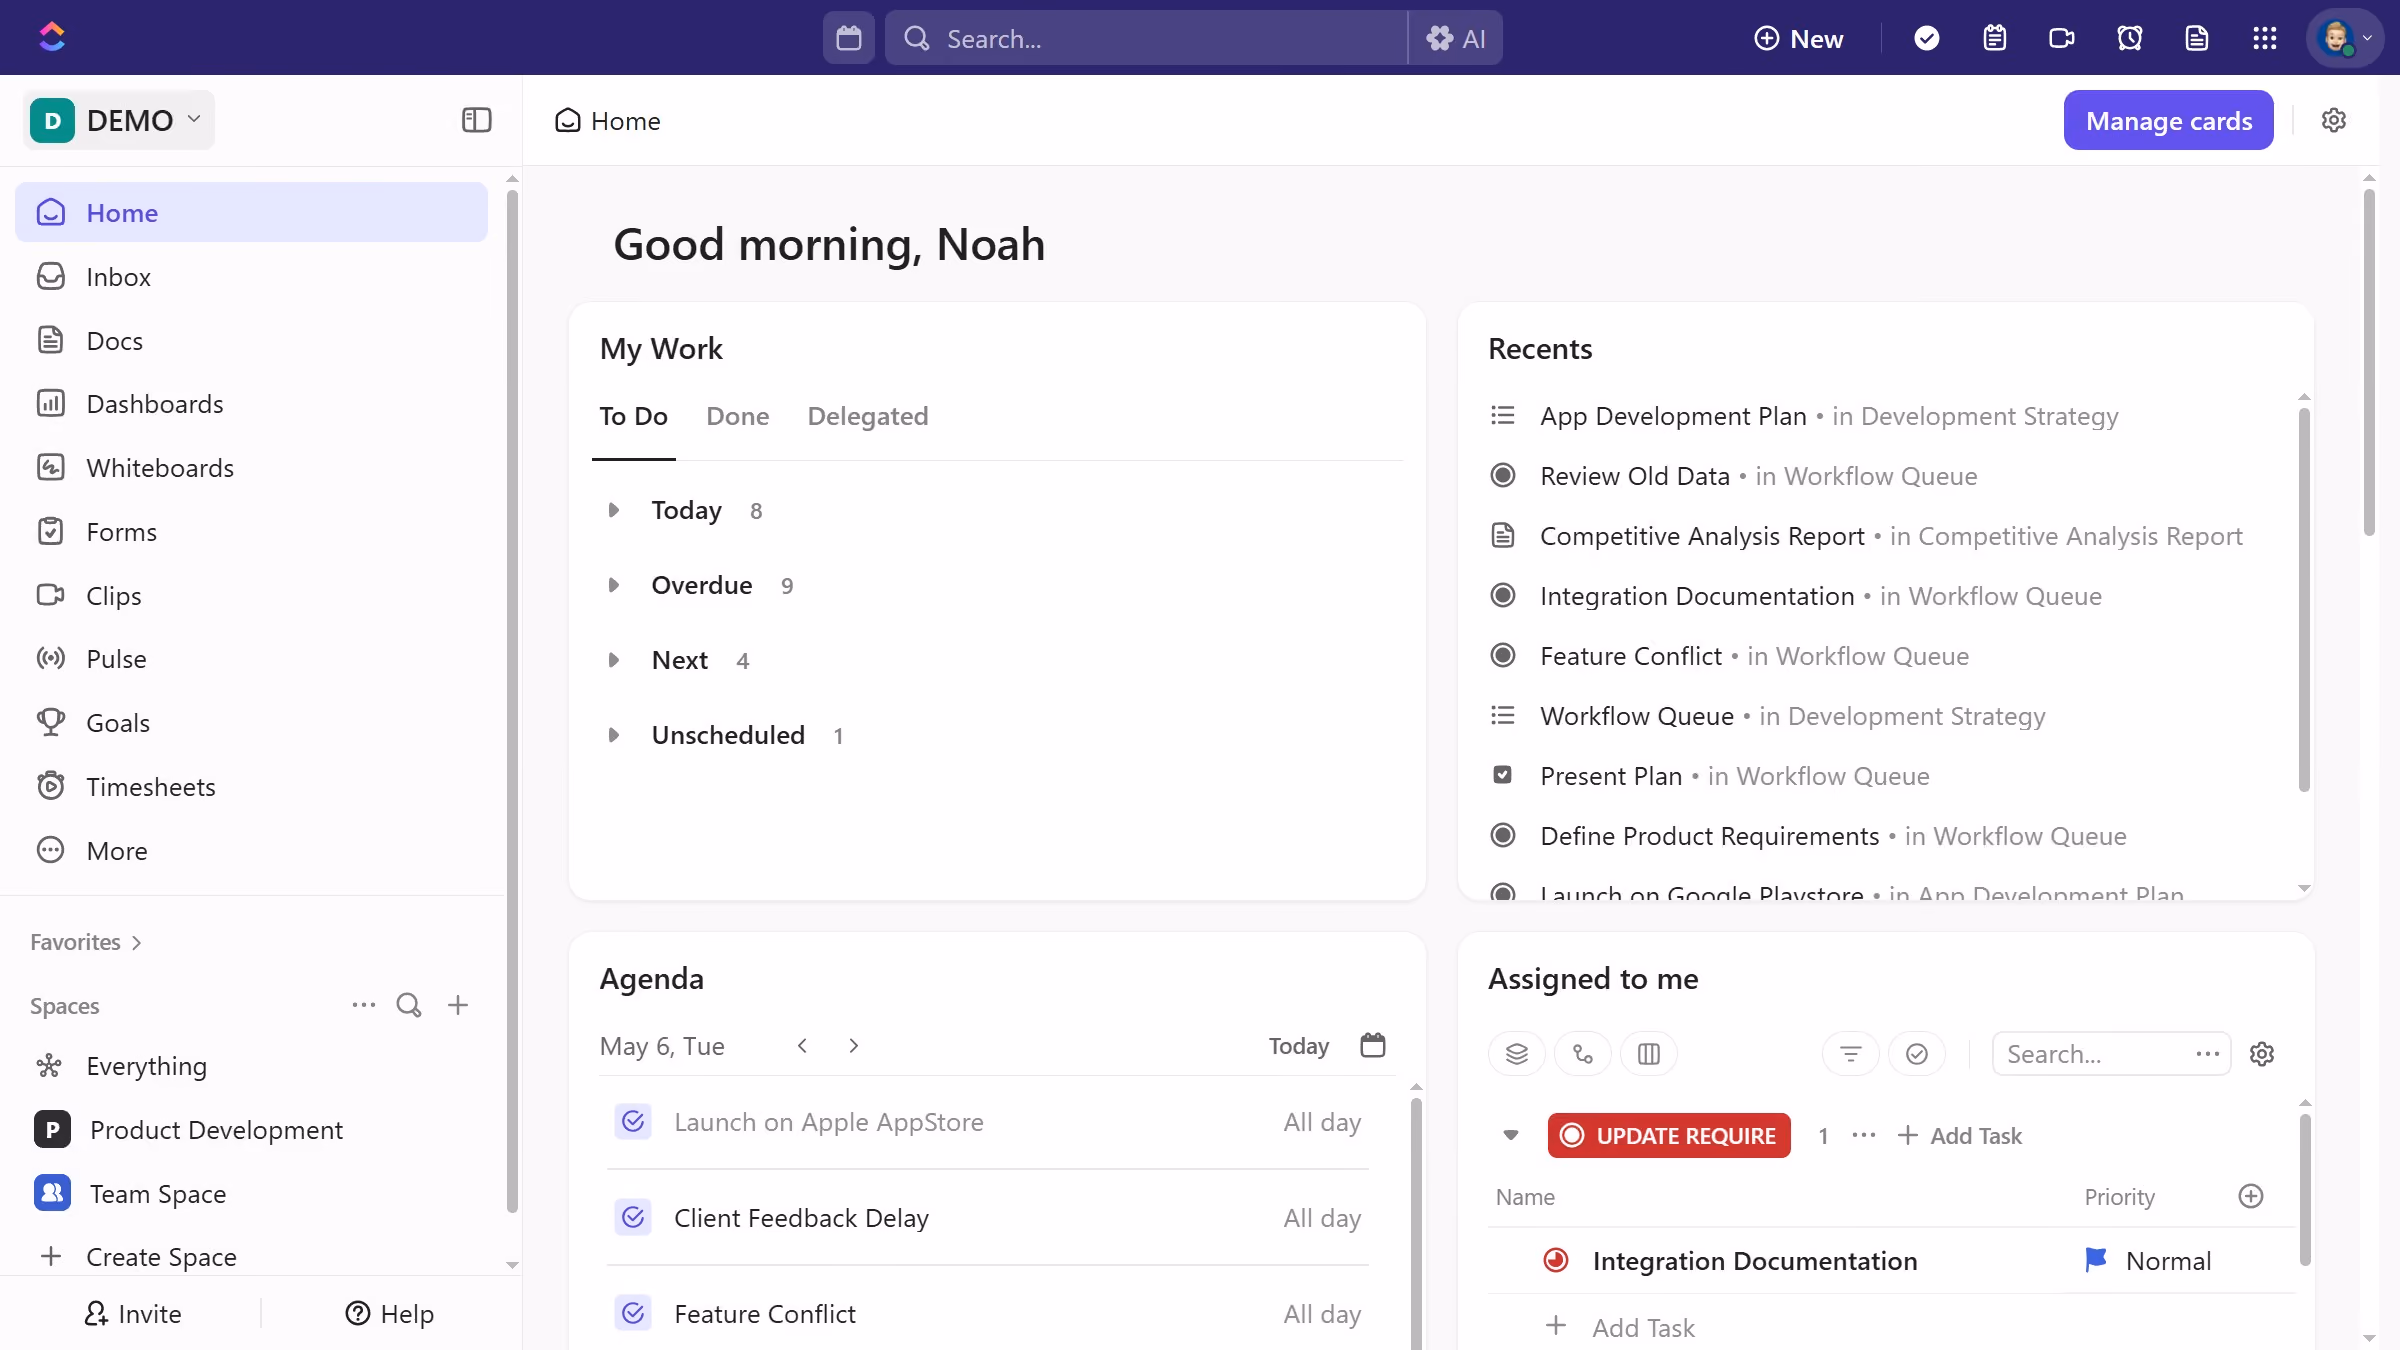Mark Launch on Apple AppStore complete
This screenshot has height=1350, width=2400.
[633, 1122]
